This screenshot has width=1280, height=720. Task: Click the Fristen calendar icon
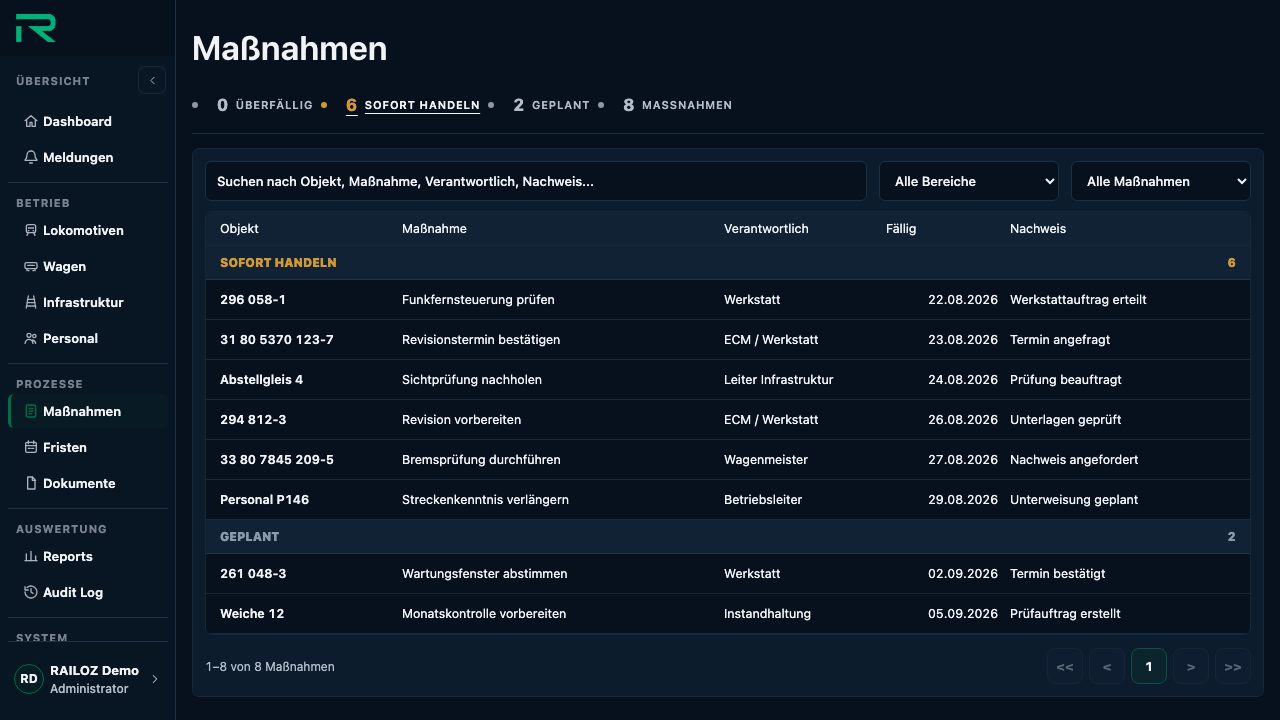pos(31,447)
